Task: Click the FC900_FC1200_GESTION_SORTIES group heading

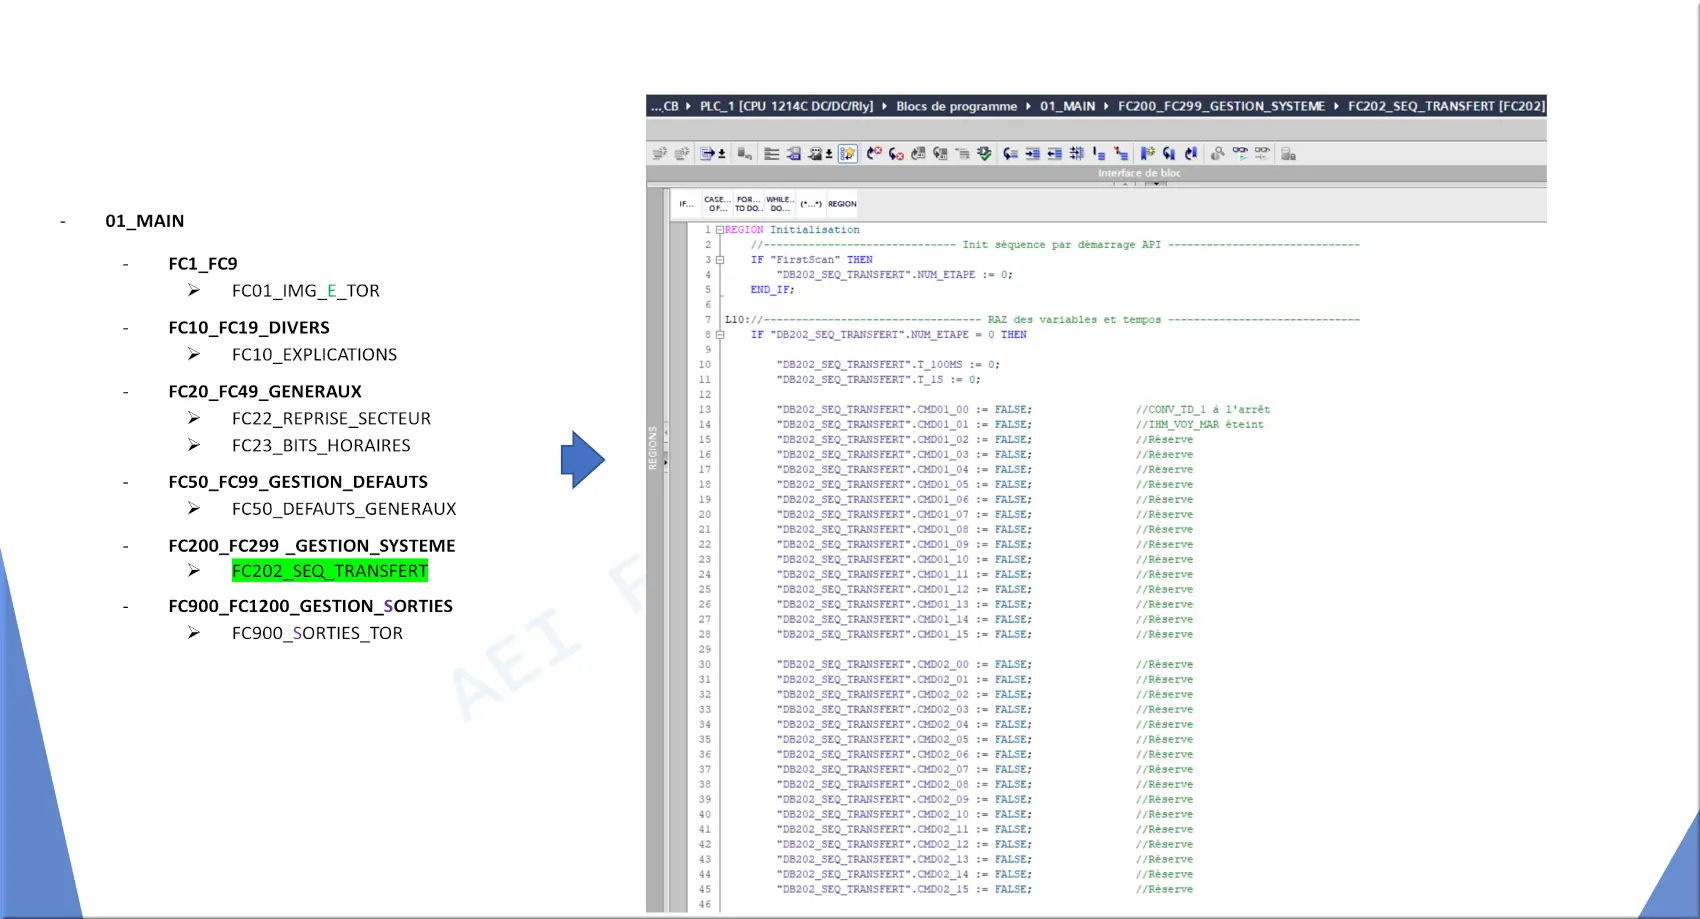Action: [310, 606]
